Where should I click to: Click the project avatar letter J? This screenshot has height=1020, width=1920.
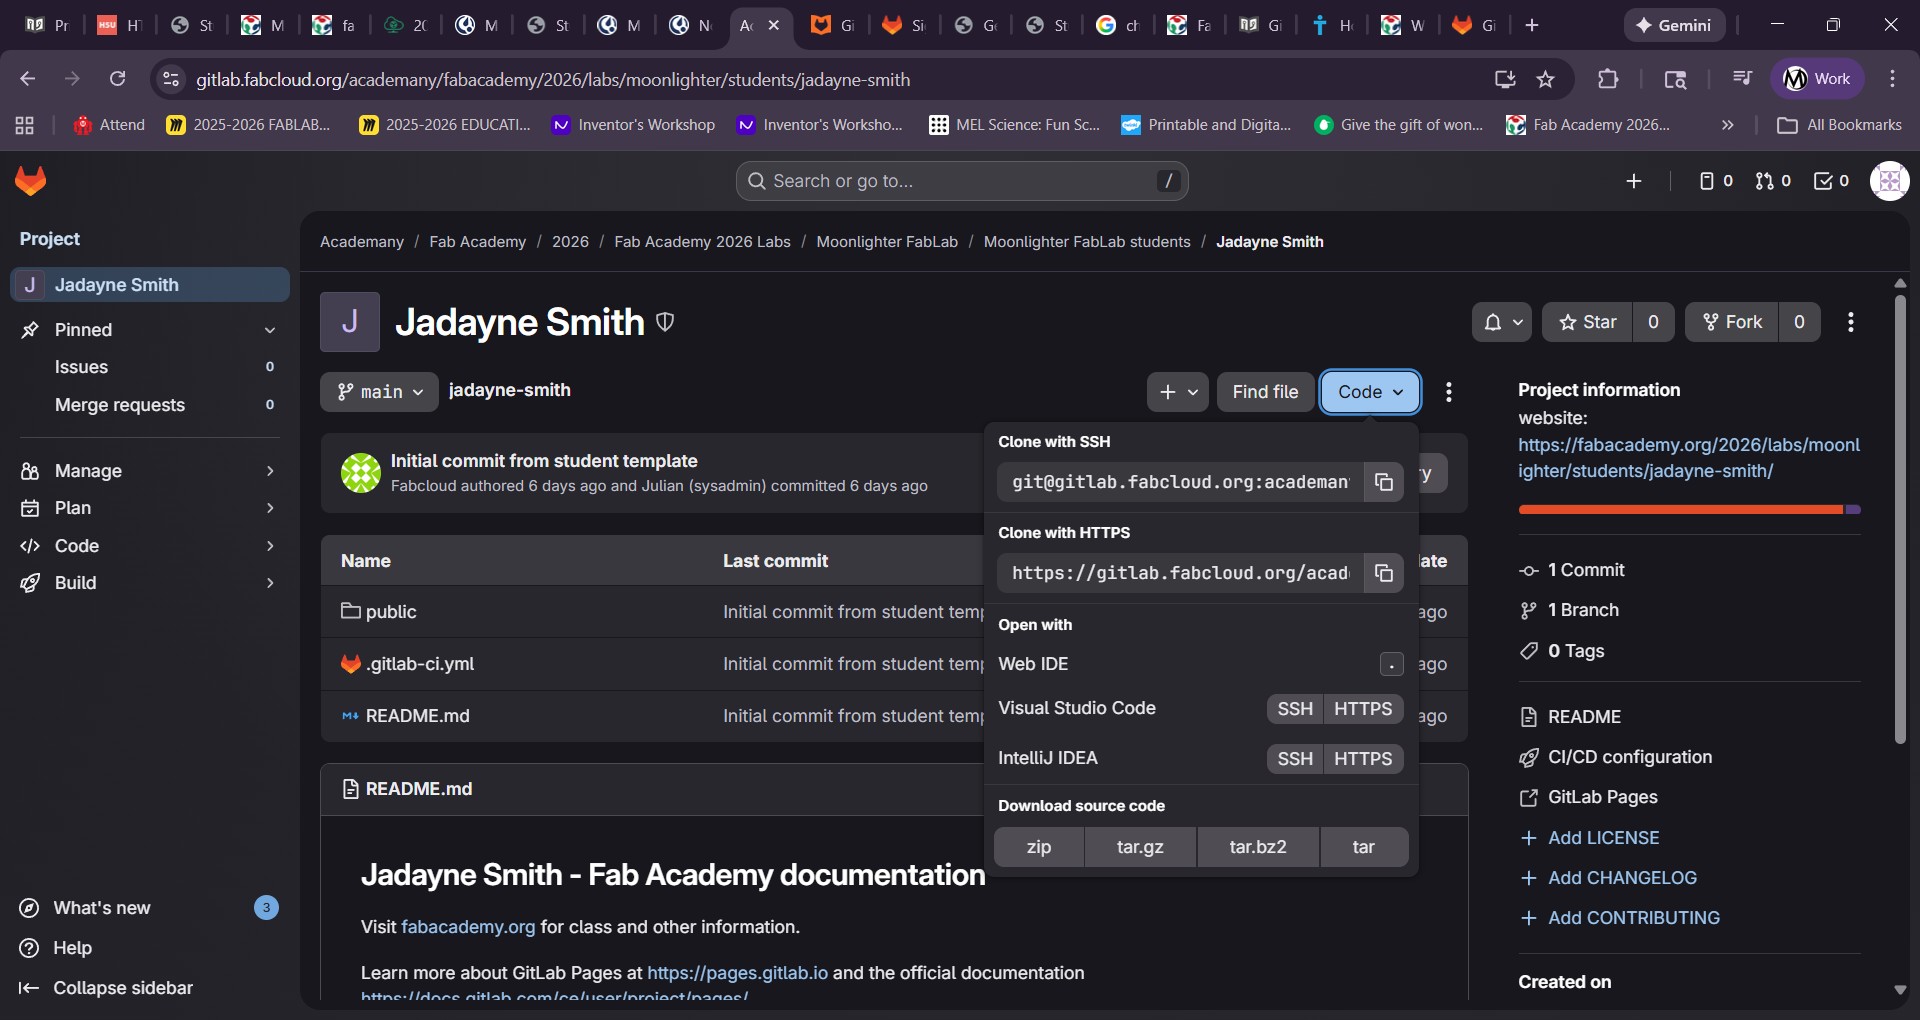click(x=350, y=322)
